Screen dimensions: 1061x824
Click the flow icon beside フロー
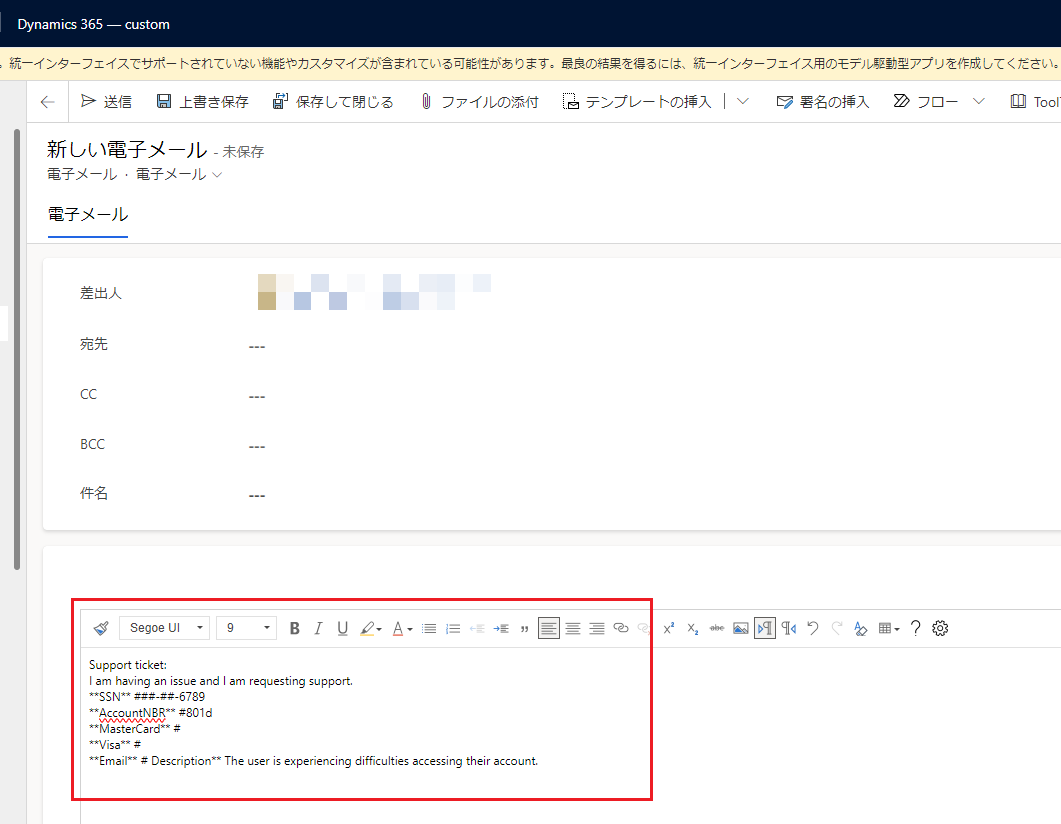901,101
